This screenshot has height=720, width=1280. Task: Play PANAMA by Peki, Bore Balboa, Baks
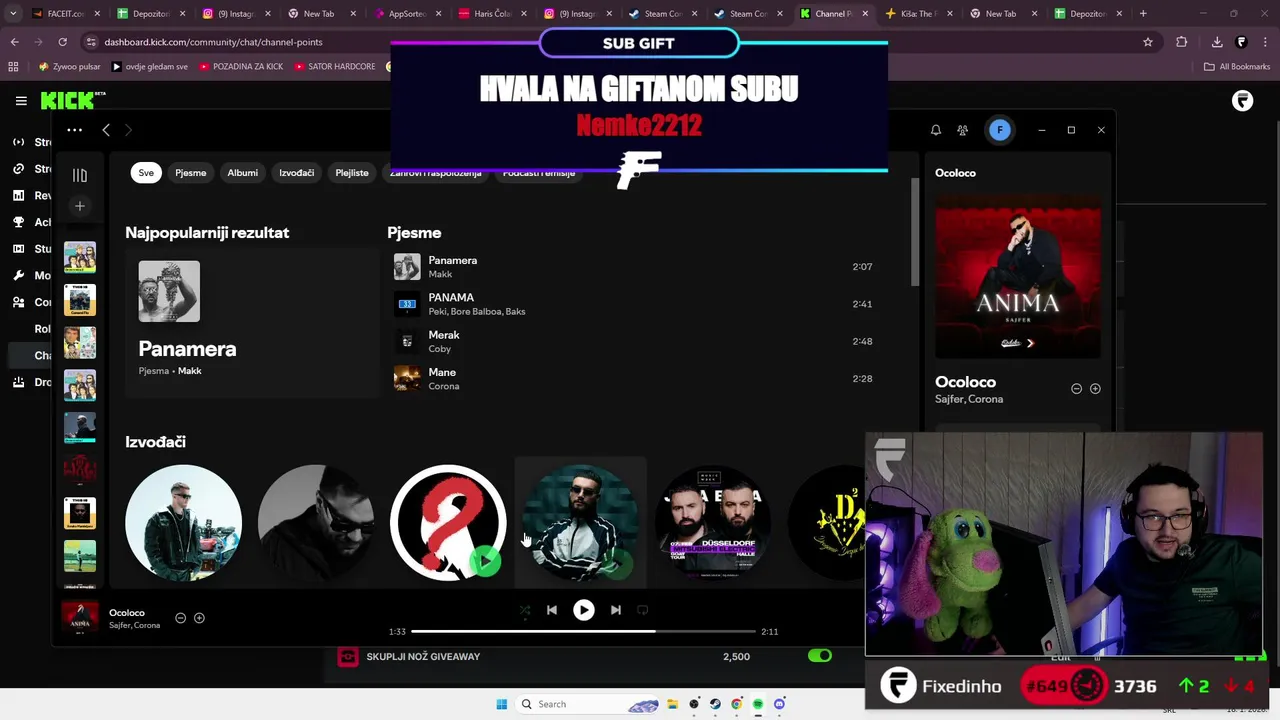[640, 304]
